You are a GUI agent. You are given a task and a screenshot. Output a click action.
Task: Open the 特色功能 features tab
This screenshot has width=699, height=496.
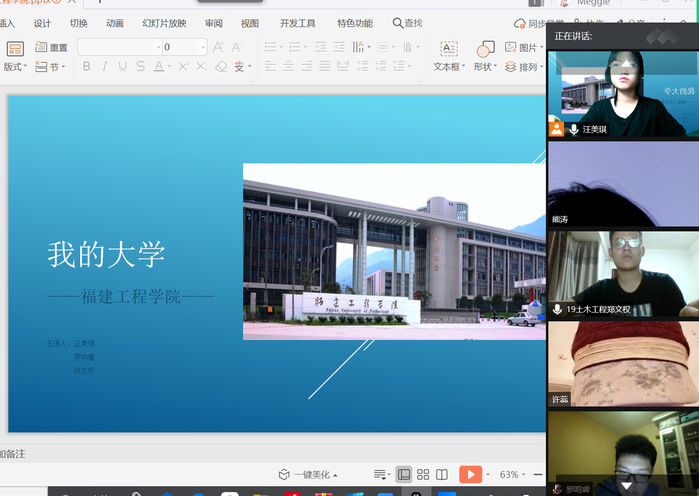355,23
